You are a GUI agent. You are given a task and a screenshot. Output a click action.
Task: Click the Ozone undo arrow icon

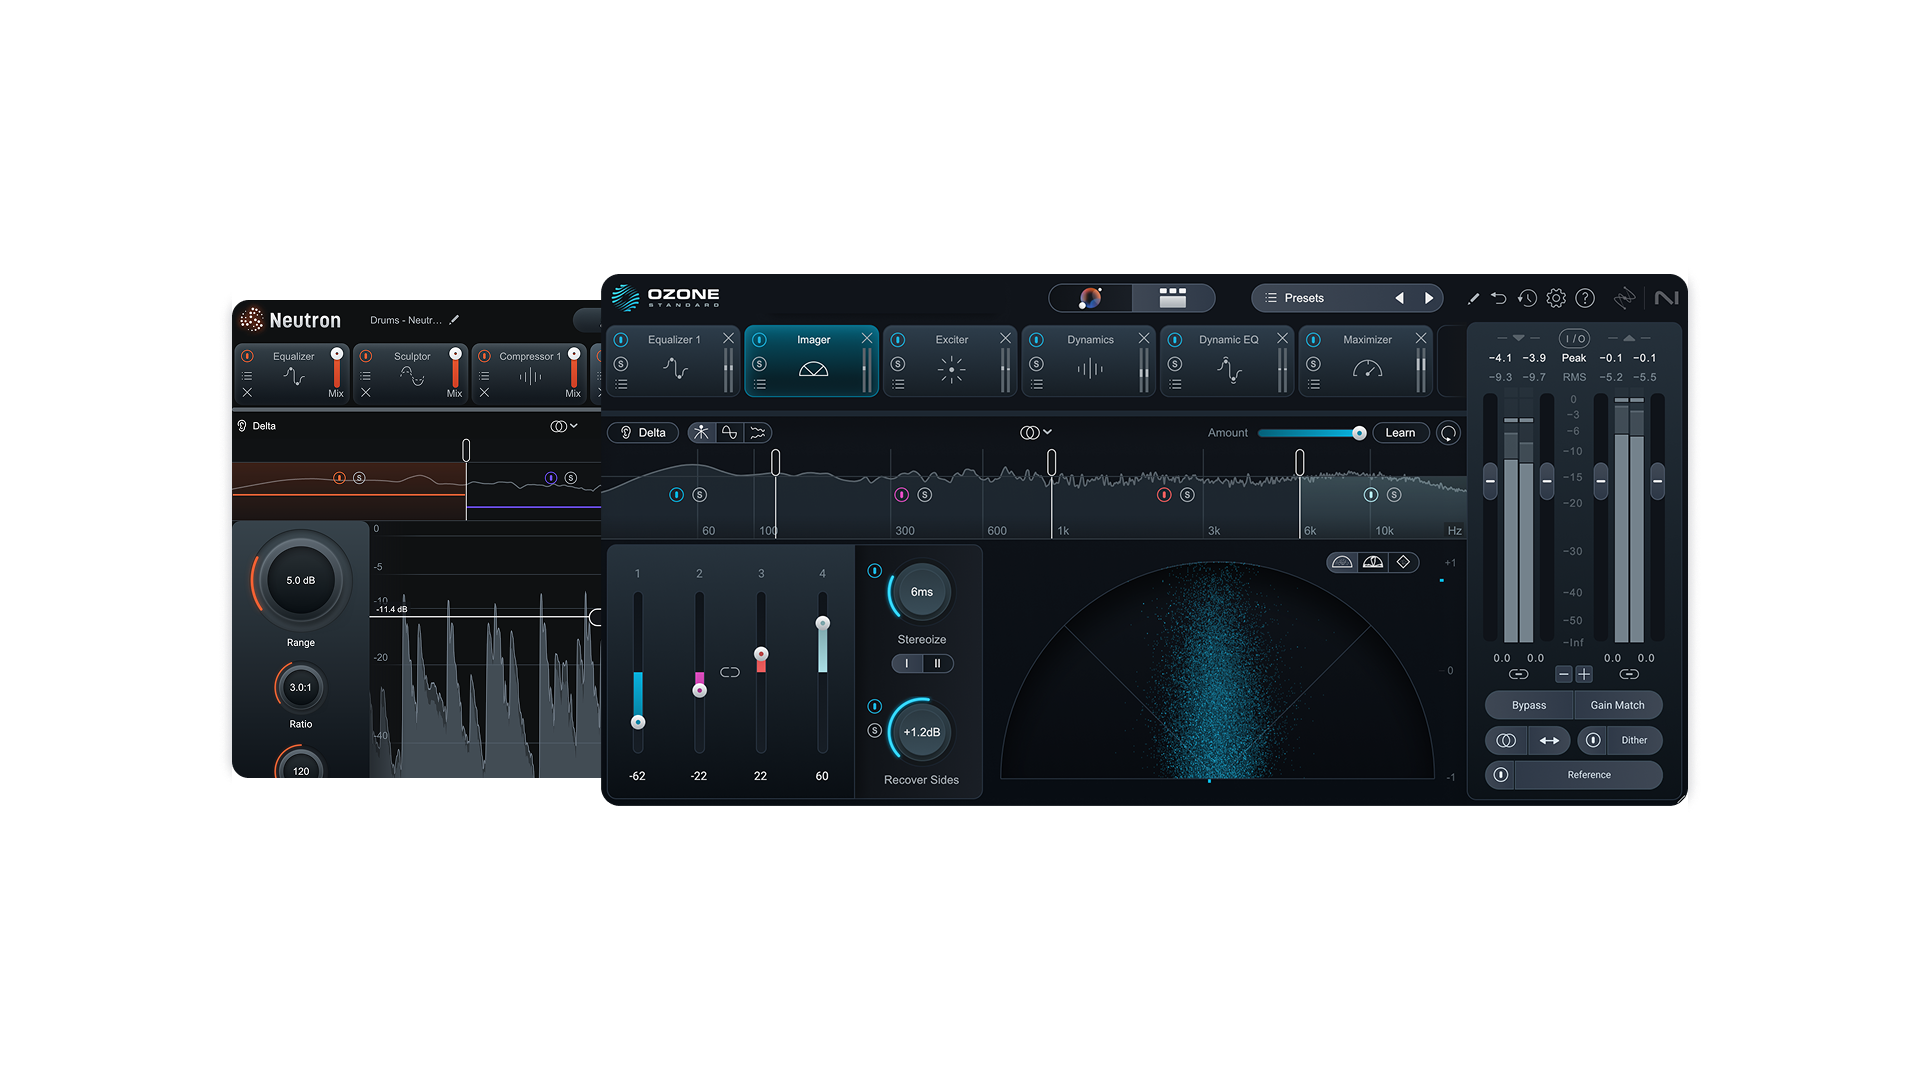[x=1498, y=298]
